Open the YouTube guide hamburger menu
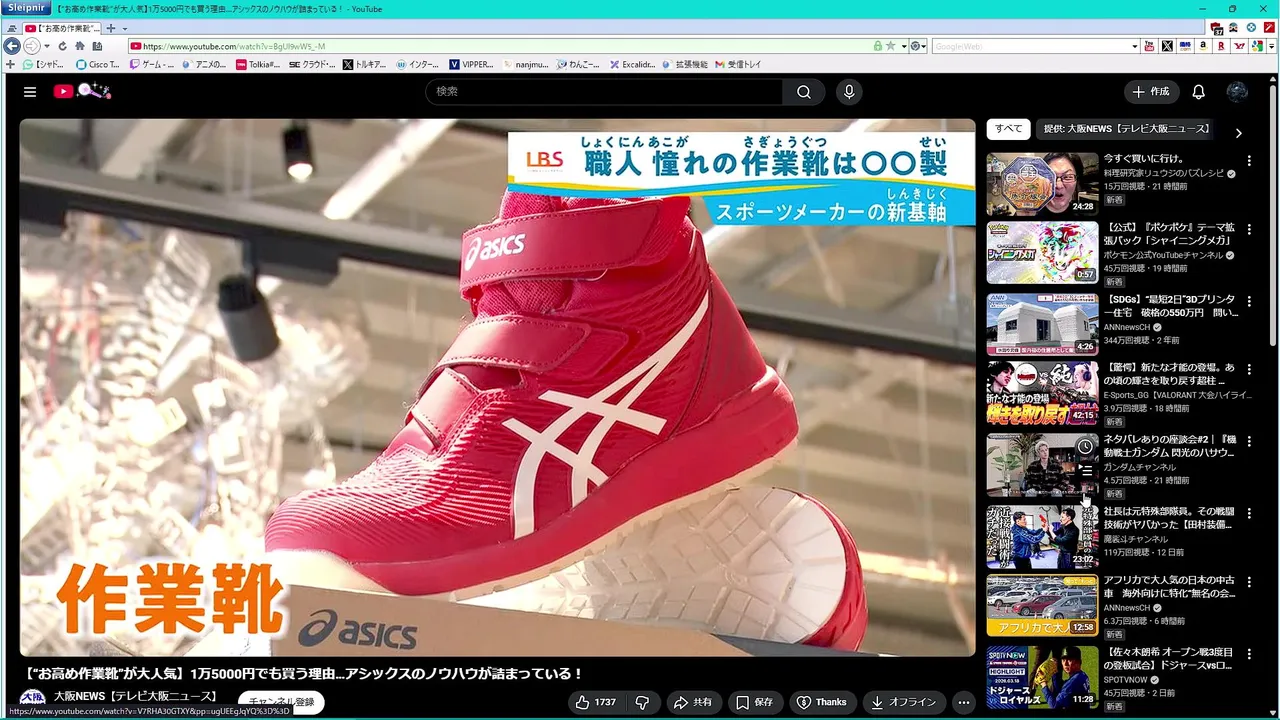The width and height of the screenshot is (1280, 720). (x=30, y=92)
